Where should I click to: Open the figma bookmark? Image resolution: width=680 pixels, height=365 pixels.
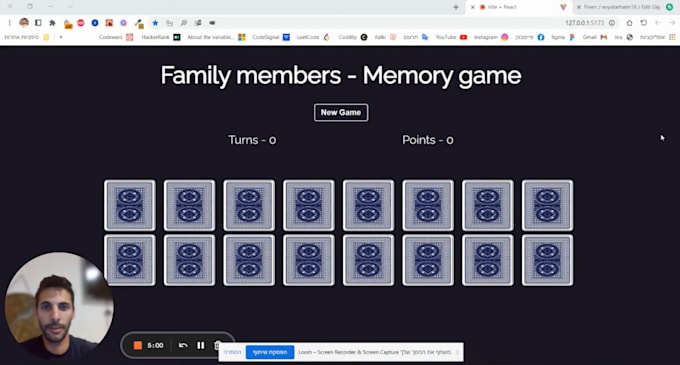(563, 37)
